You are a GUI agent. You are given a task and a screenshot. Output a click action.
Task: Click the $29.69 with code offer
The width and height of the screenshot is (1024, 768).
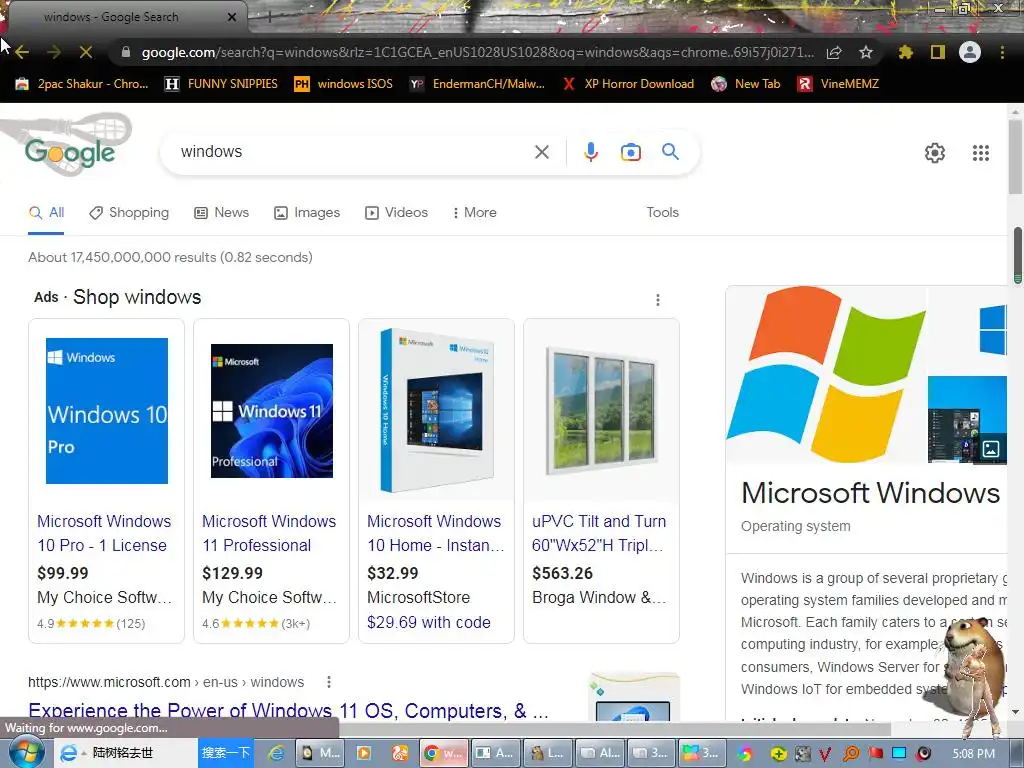(x=428, y=622)
